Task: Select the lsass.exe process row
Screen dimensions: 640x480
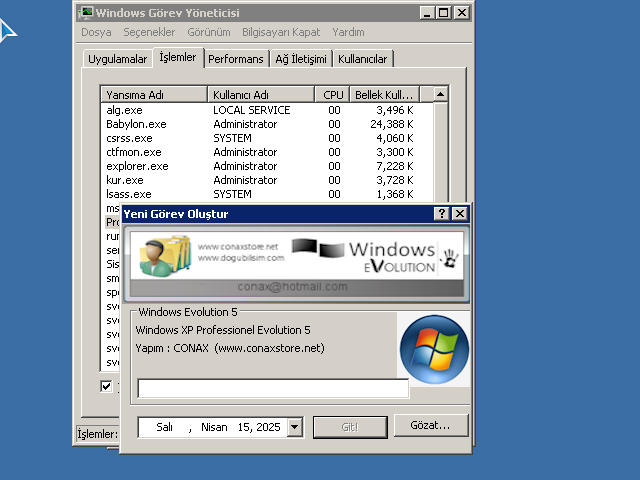Action: 267,194
